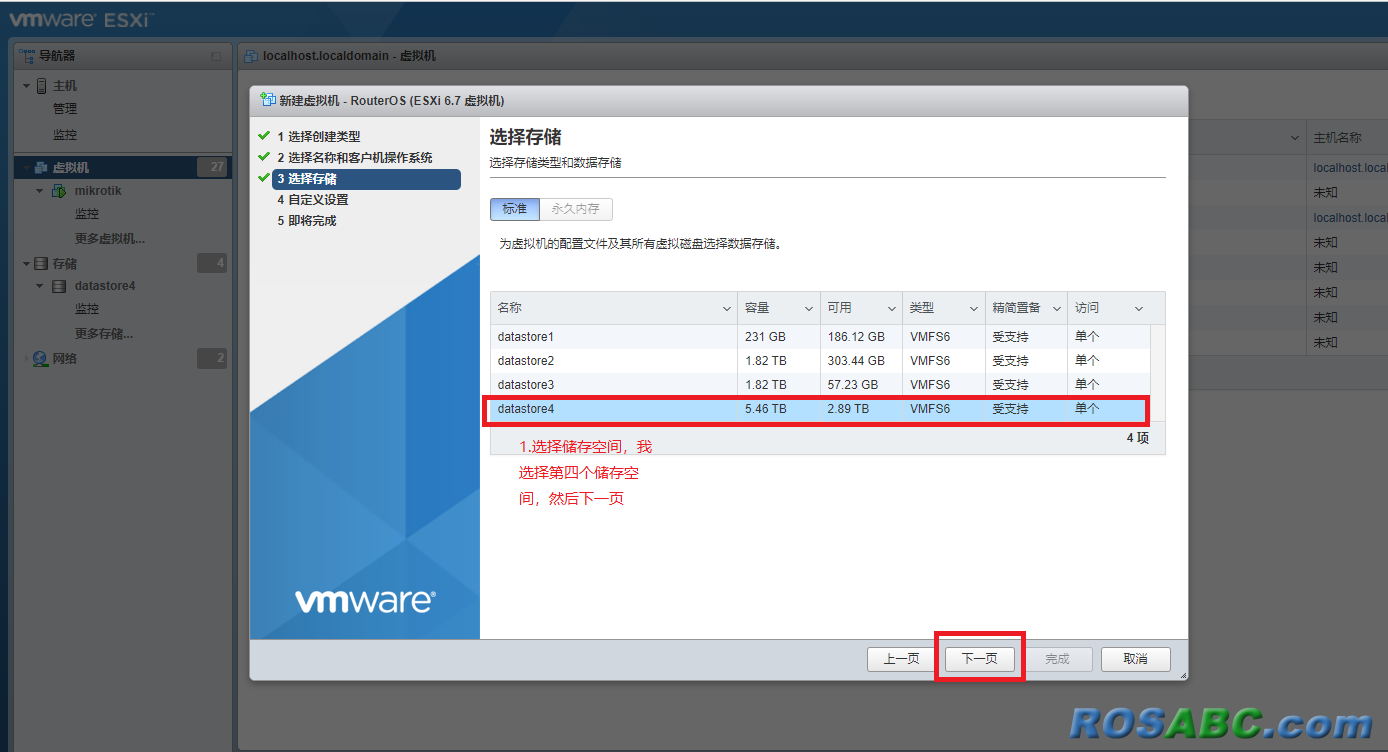Viewport: 1388px width, 752px height.
Task: Select the 标准 storage type toggle
Action: tap(514, 209)
